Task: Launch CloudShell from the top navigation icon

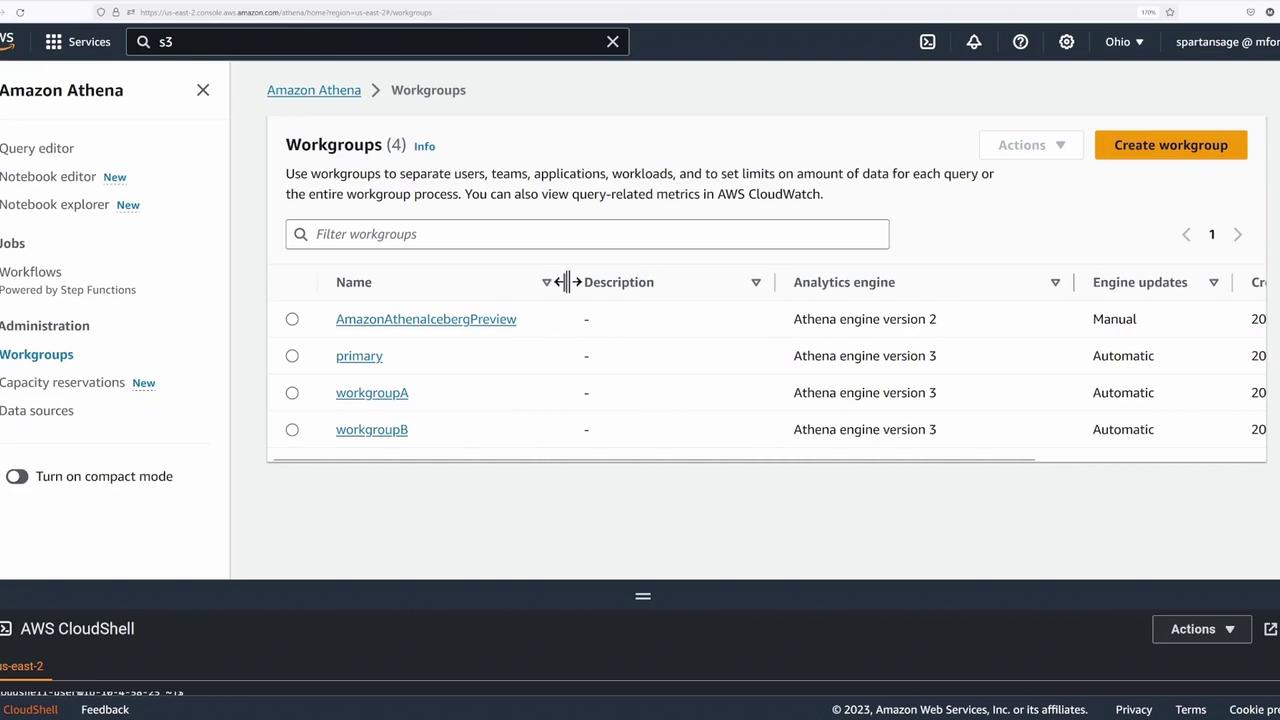Action: click(x=928, y=42)
